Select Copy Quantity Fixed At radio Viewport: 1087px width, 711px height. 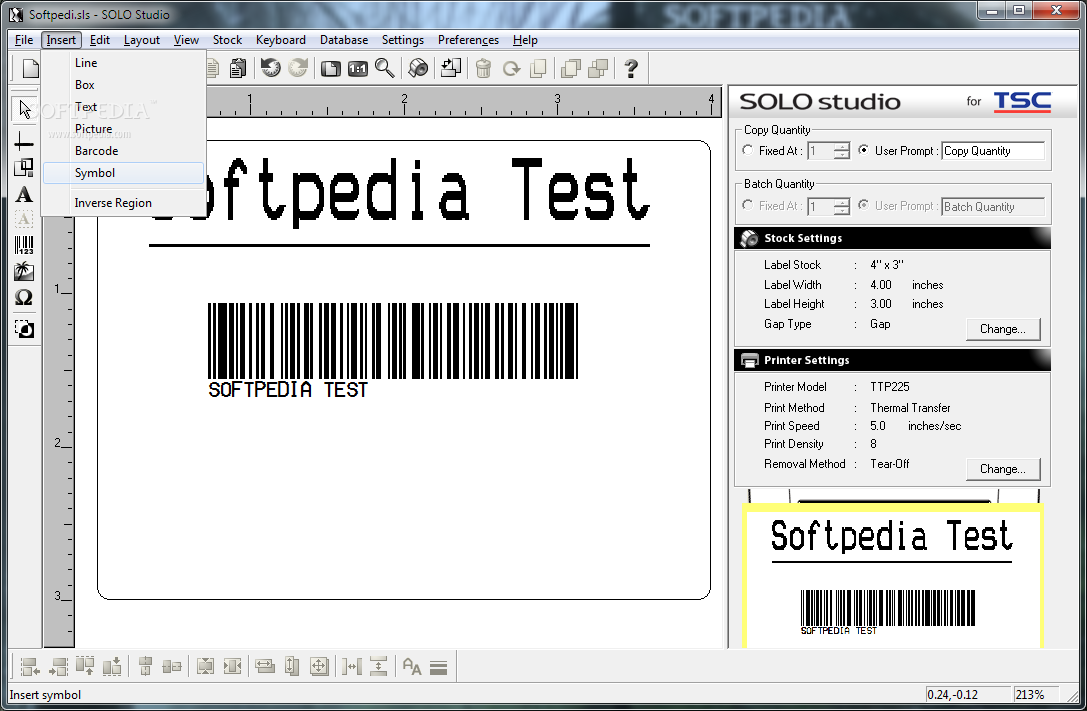[747, 150]
